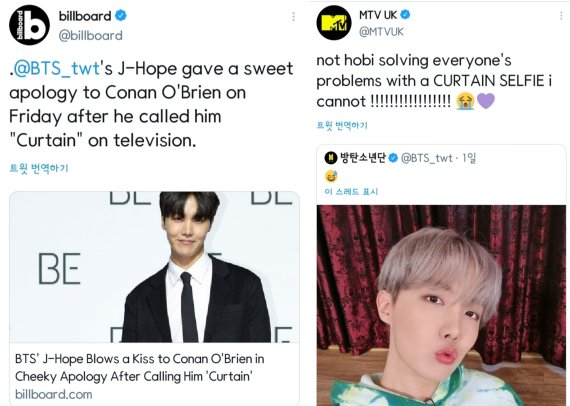Click the MTV UK display name
The width and height of the screenshot is (570, 406).
(x=378, y=15)
